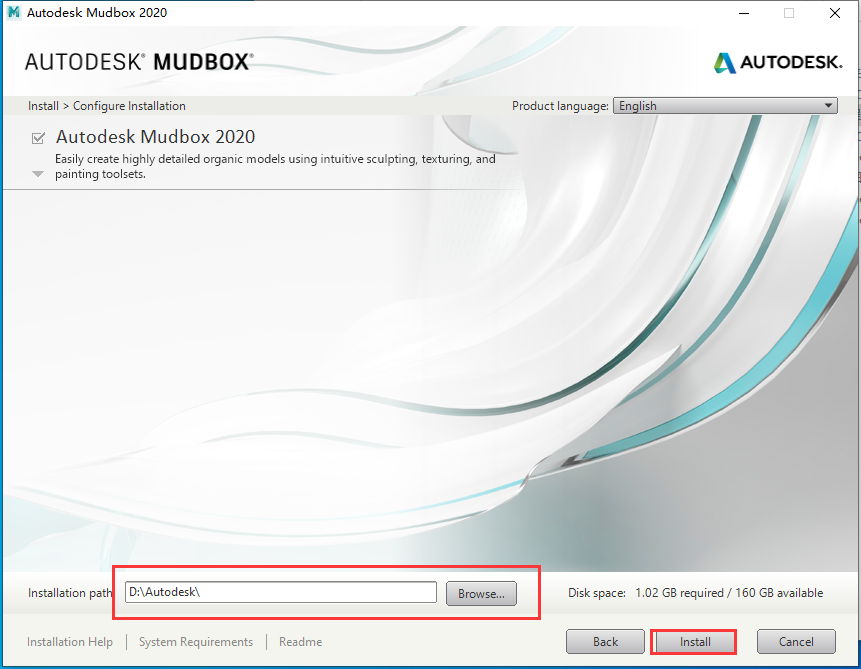
Task: Click inside the D:\Autodesk\ path field
Action: 280,592
